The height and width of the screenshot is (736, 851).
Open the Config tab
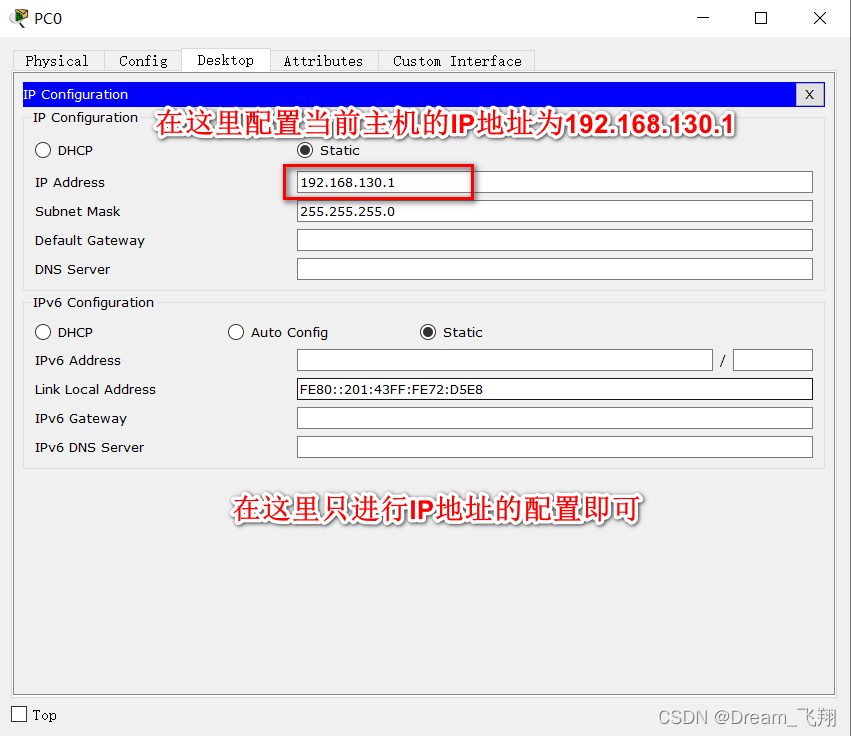click(x=143, y=61)
